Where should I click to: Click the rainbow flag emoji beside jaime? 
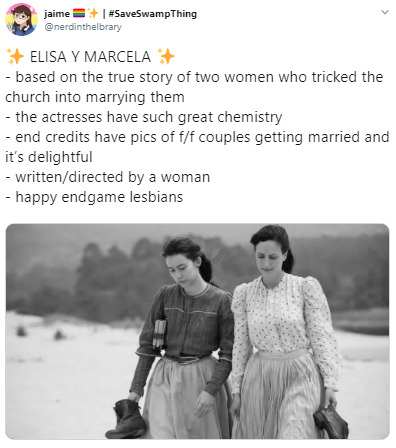tap(79, 13)
